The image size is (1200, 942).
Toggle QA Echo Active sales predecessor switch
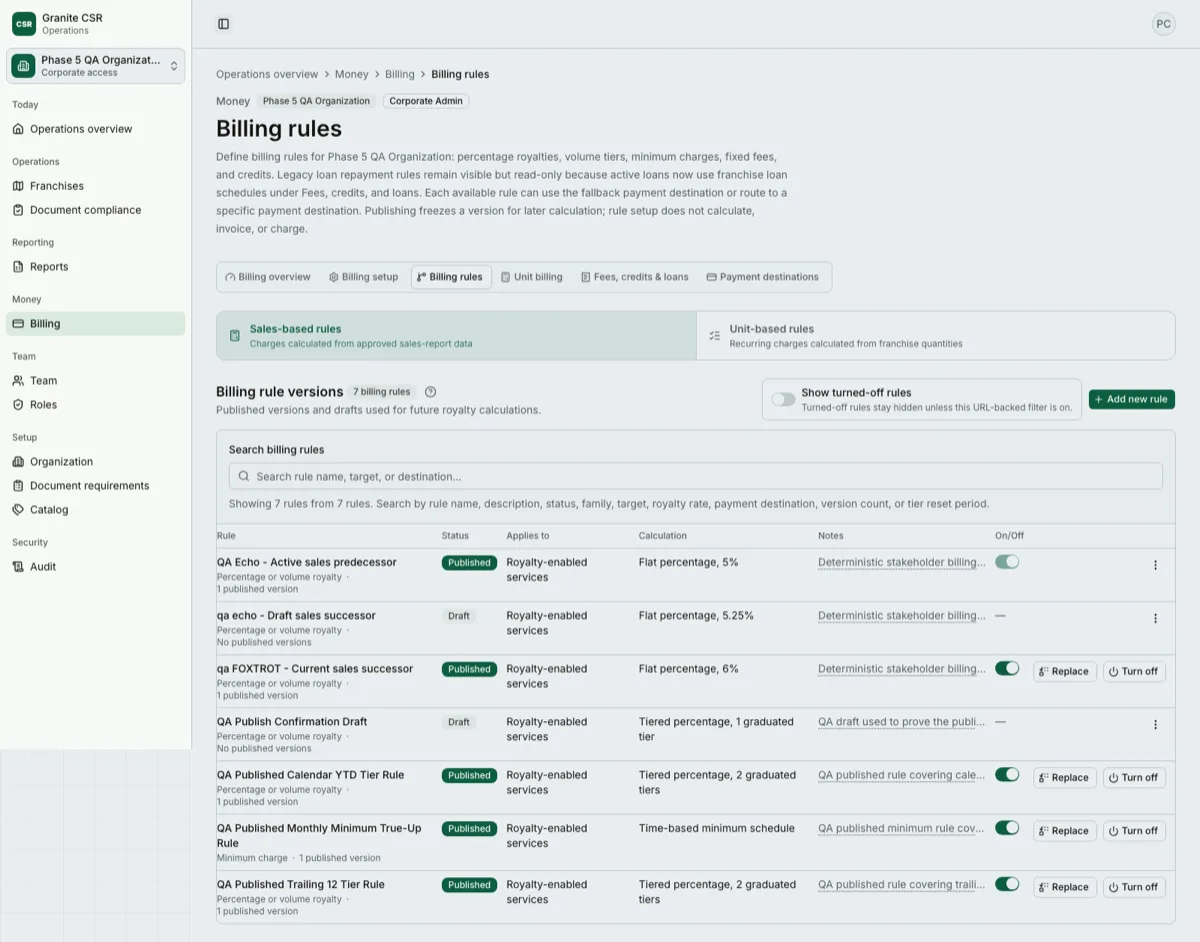[x=1007, y=562]
